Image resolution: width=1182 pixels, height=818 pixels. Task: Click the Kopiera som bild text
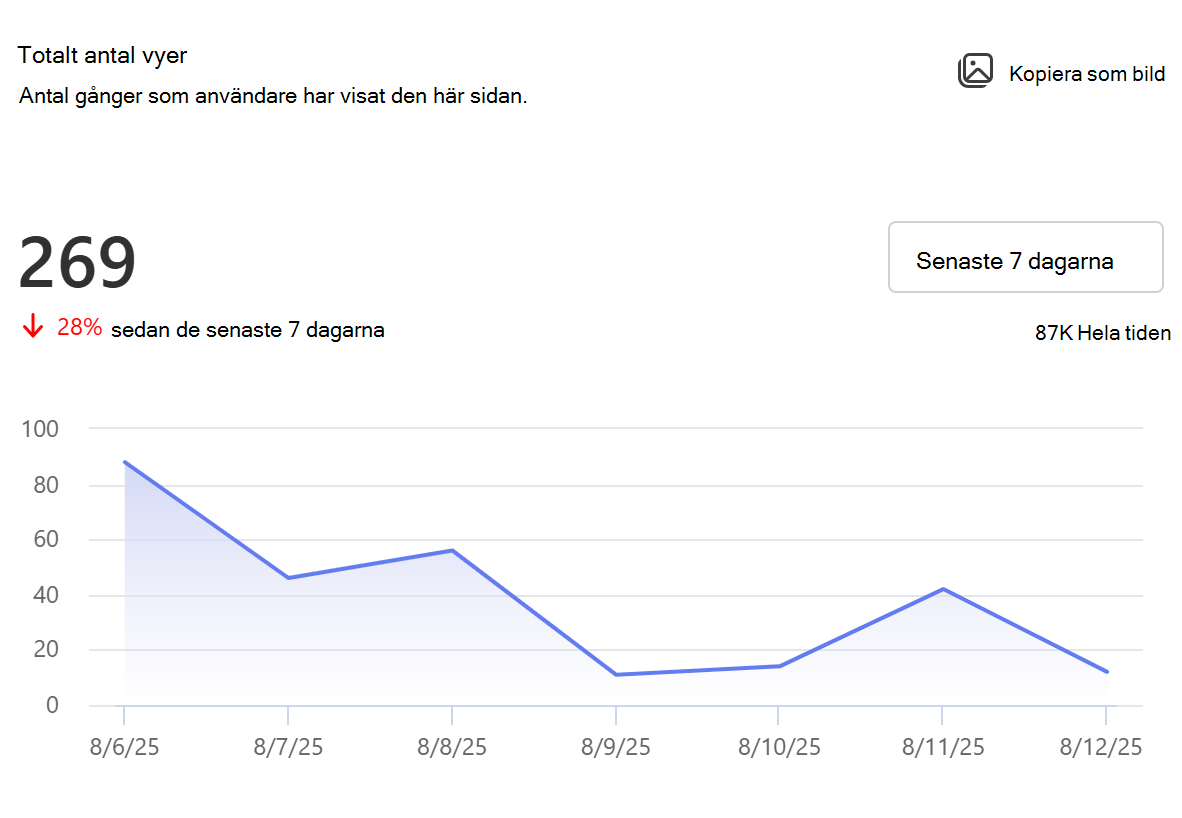coord(1086,74)
